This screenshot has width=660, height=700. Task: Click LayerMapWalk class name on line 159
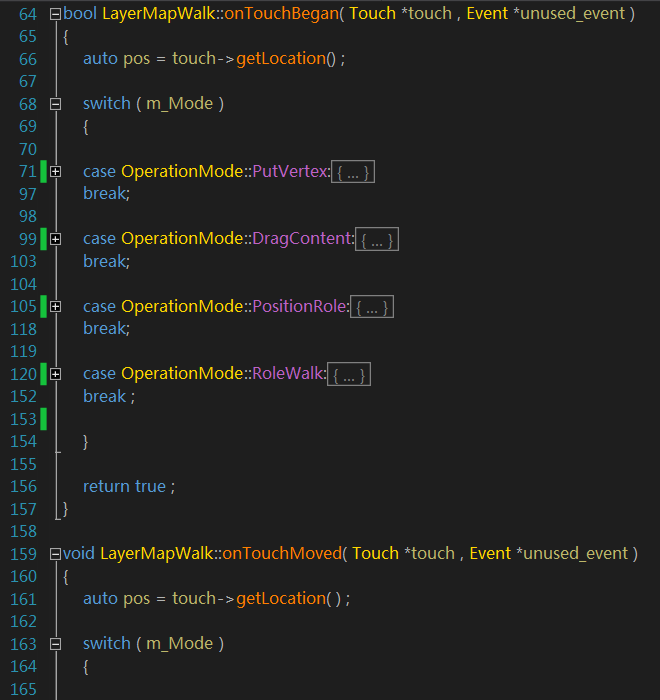(x=157, y=554)
